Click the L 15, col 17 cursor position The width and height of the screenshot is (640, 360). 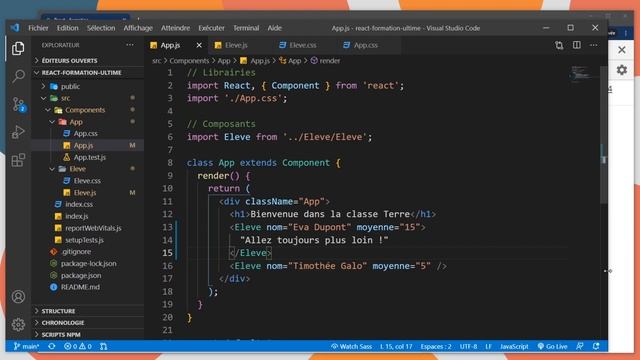[396, 347]
